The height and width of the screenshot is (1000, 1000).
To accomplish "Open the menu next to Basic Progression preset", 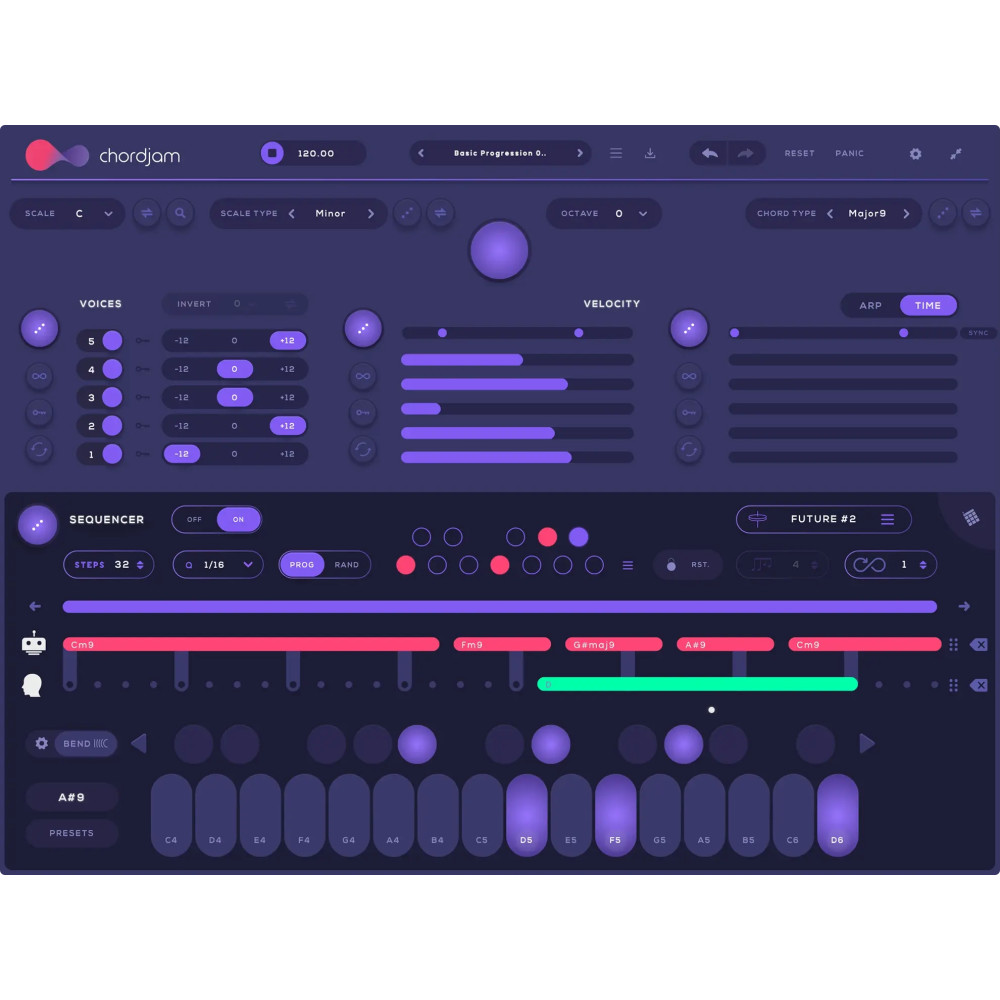I will click(615, 153).
